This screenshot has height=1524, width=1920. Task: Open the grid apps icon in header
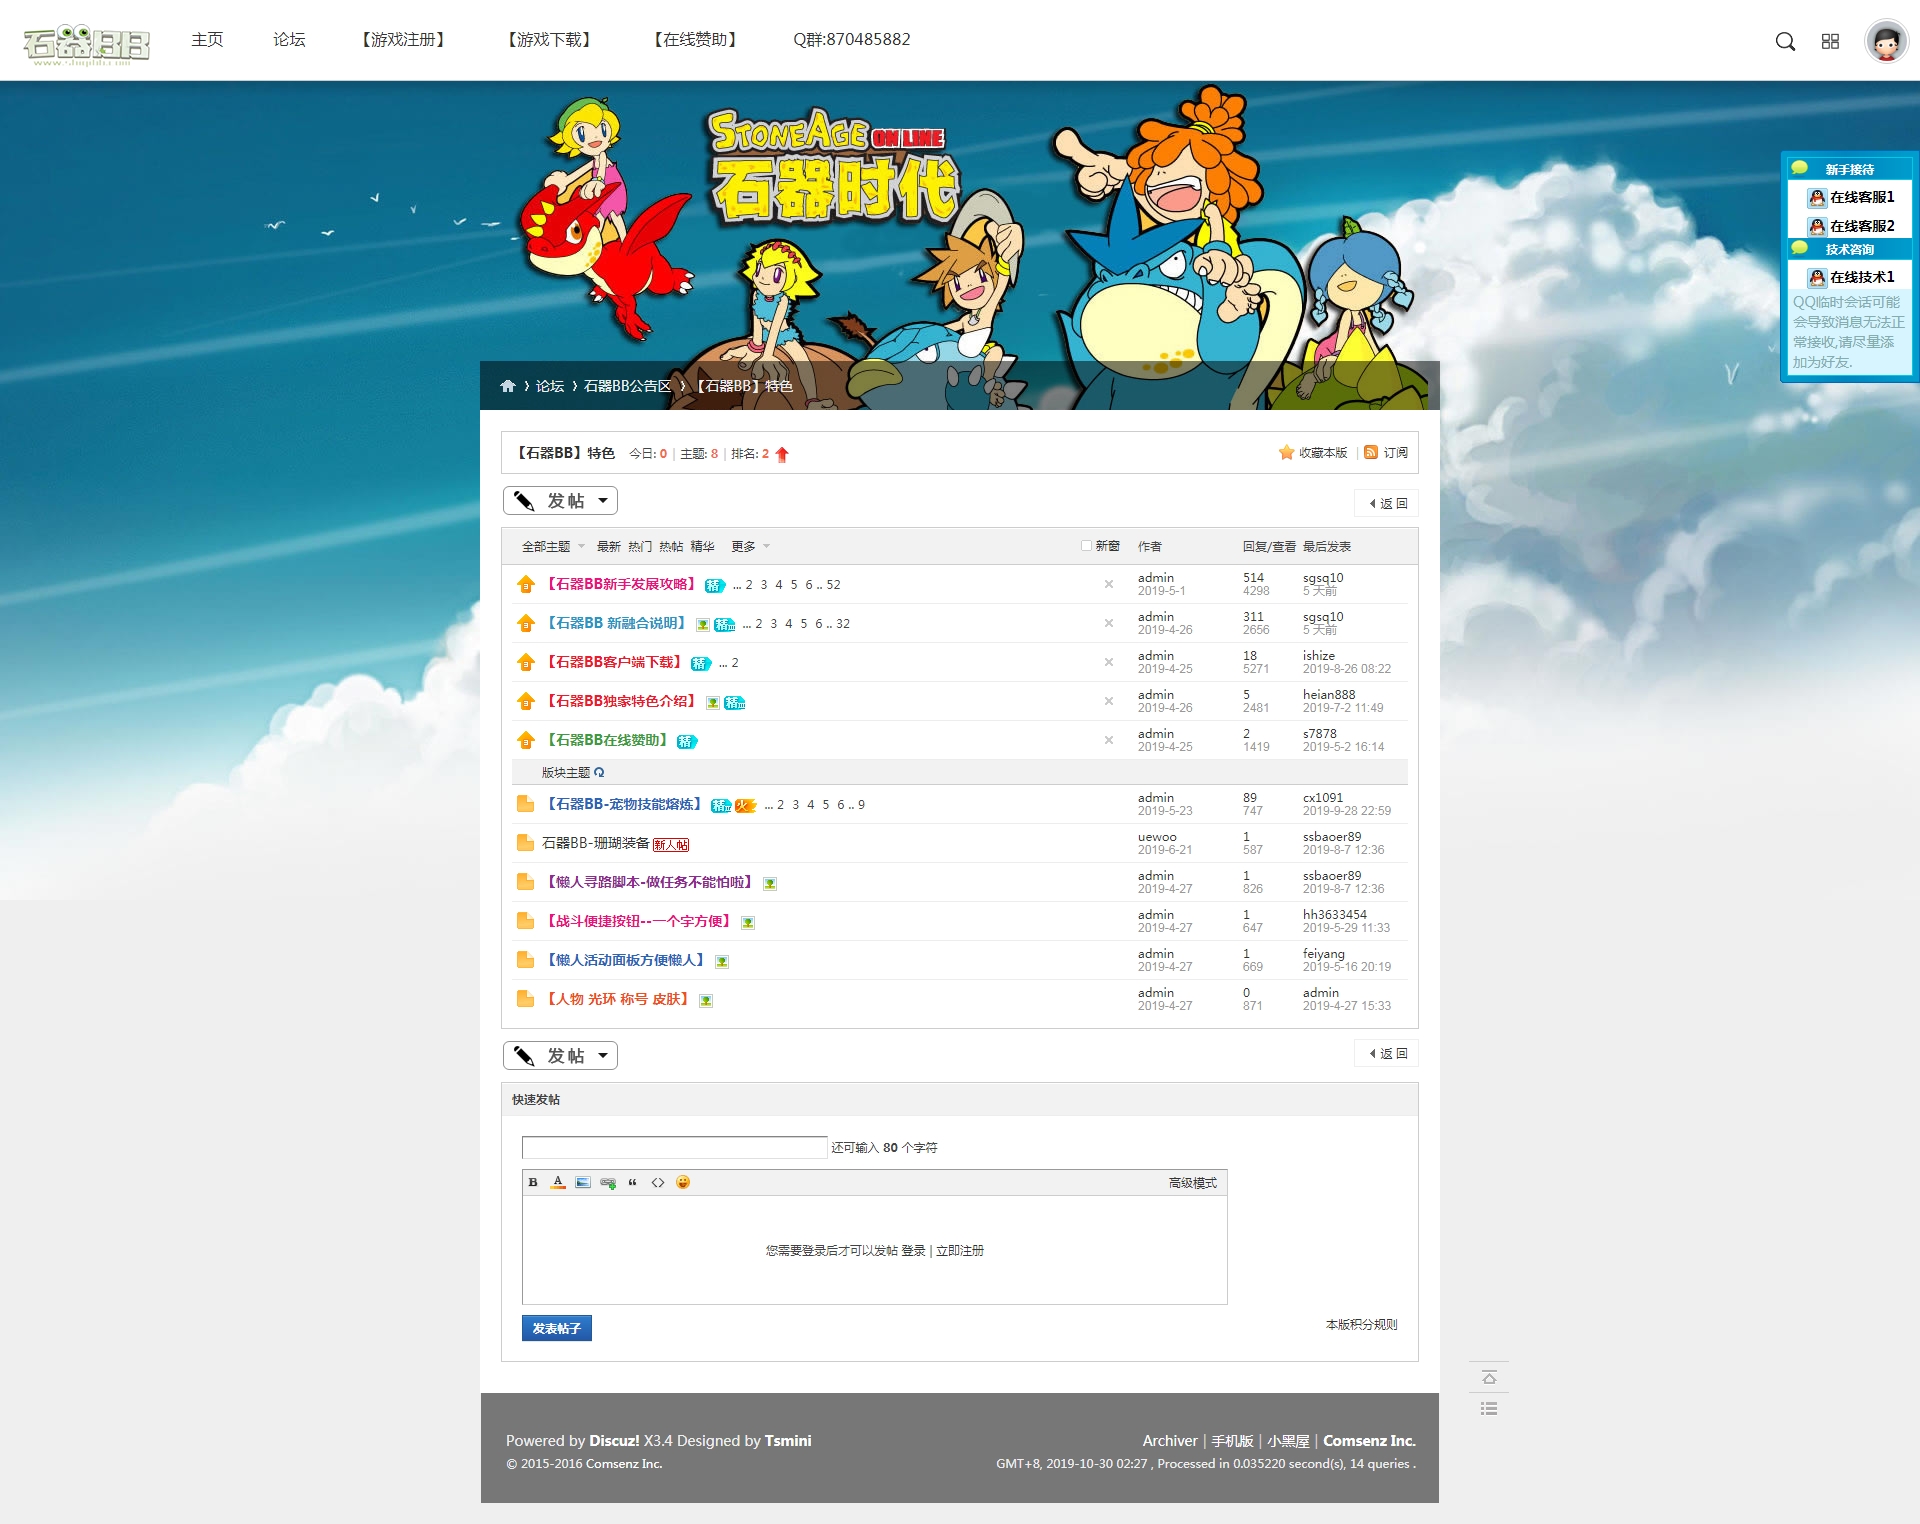click(1830, 41)
